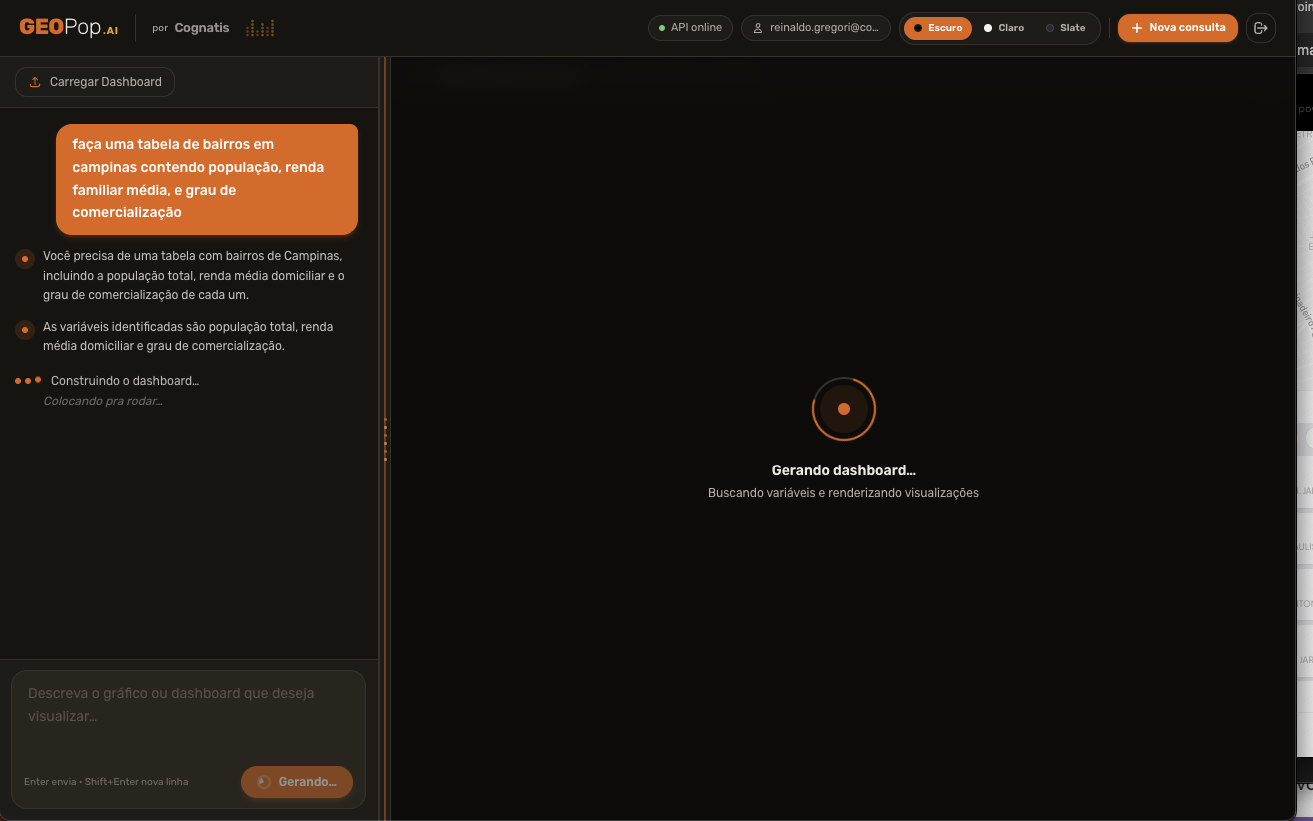
Task: Click the plus icon in Nova consulta
Action: pos(1136,28)
